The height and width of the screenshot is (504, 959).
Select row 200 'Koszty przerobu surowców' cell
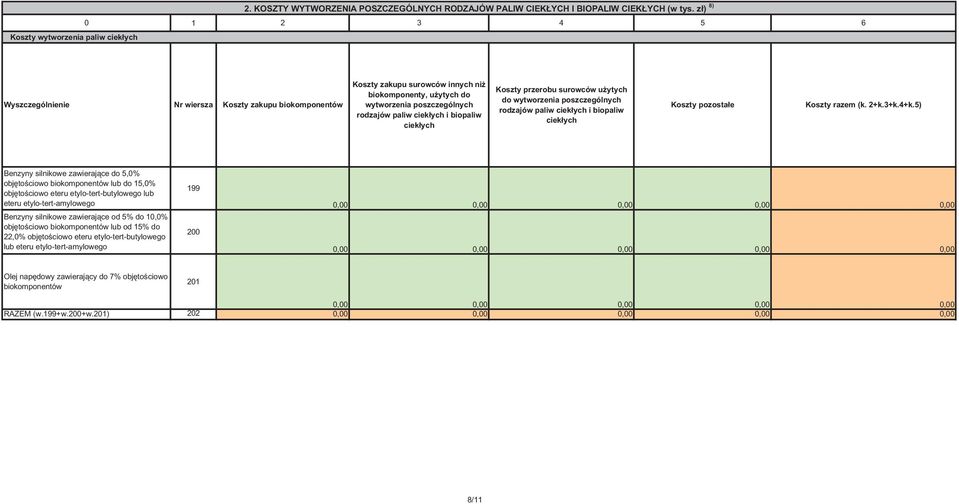561,232
